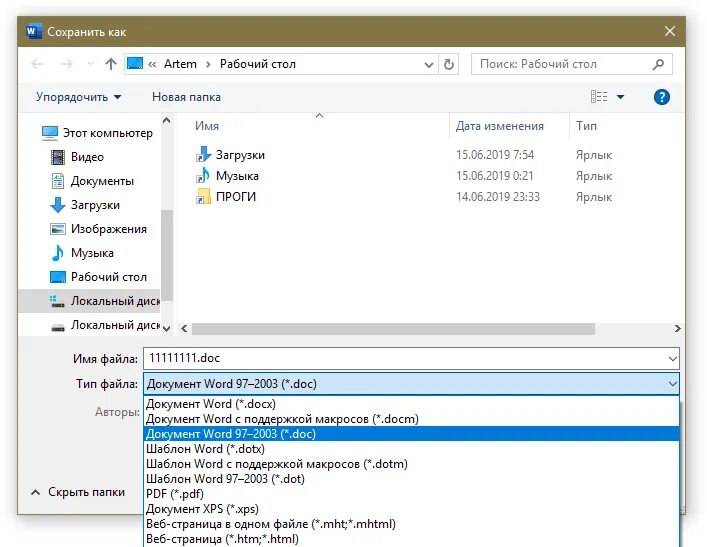
Task: Select Веб-страница в одном файле (*.mht;*.mhtml)
Action: (411, 524)
